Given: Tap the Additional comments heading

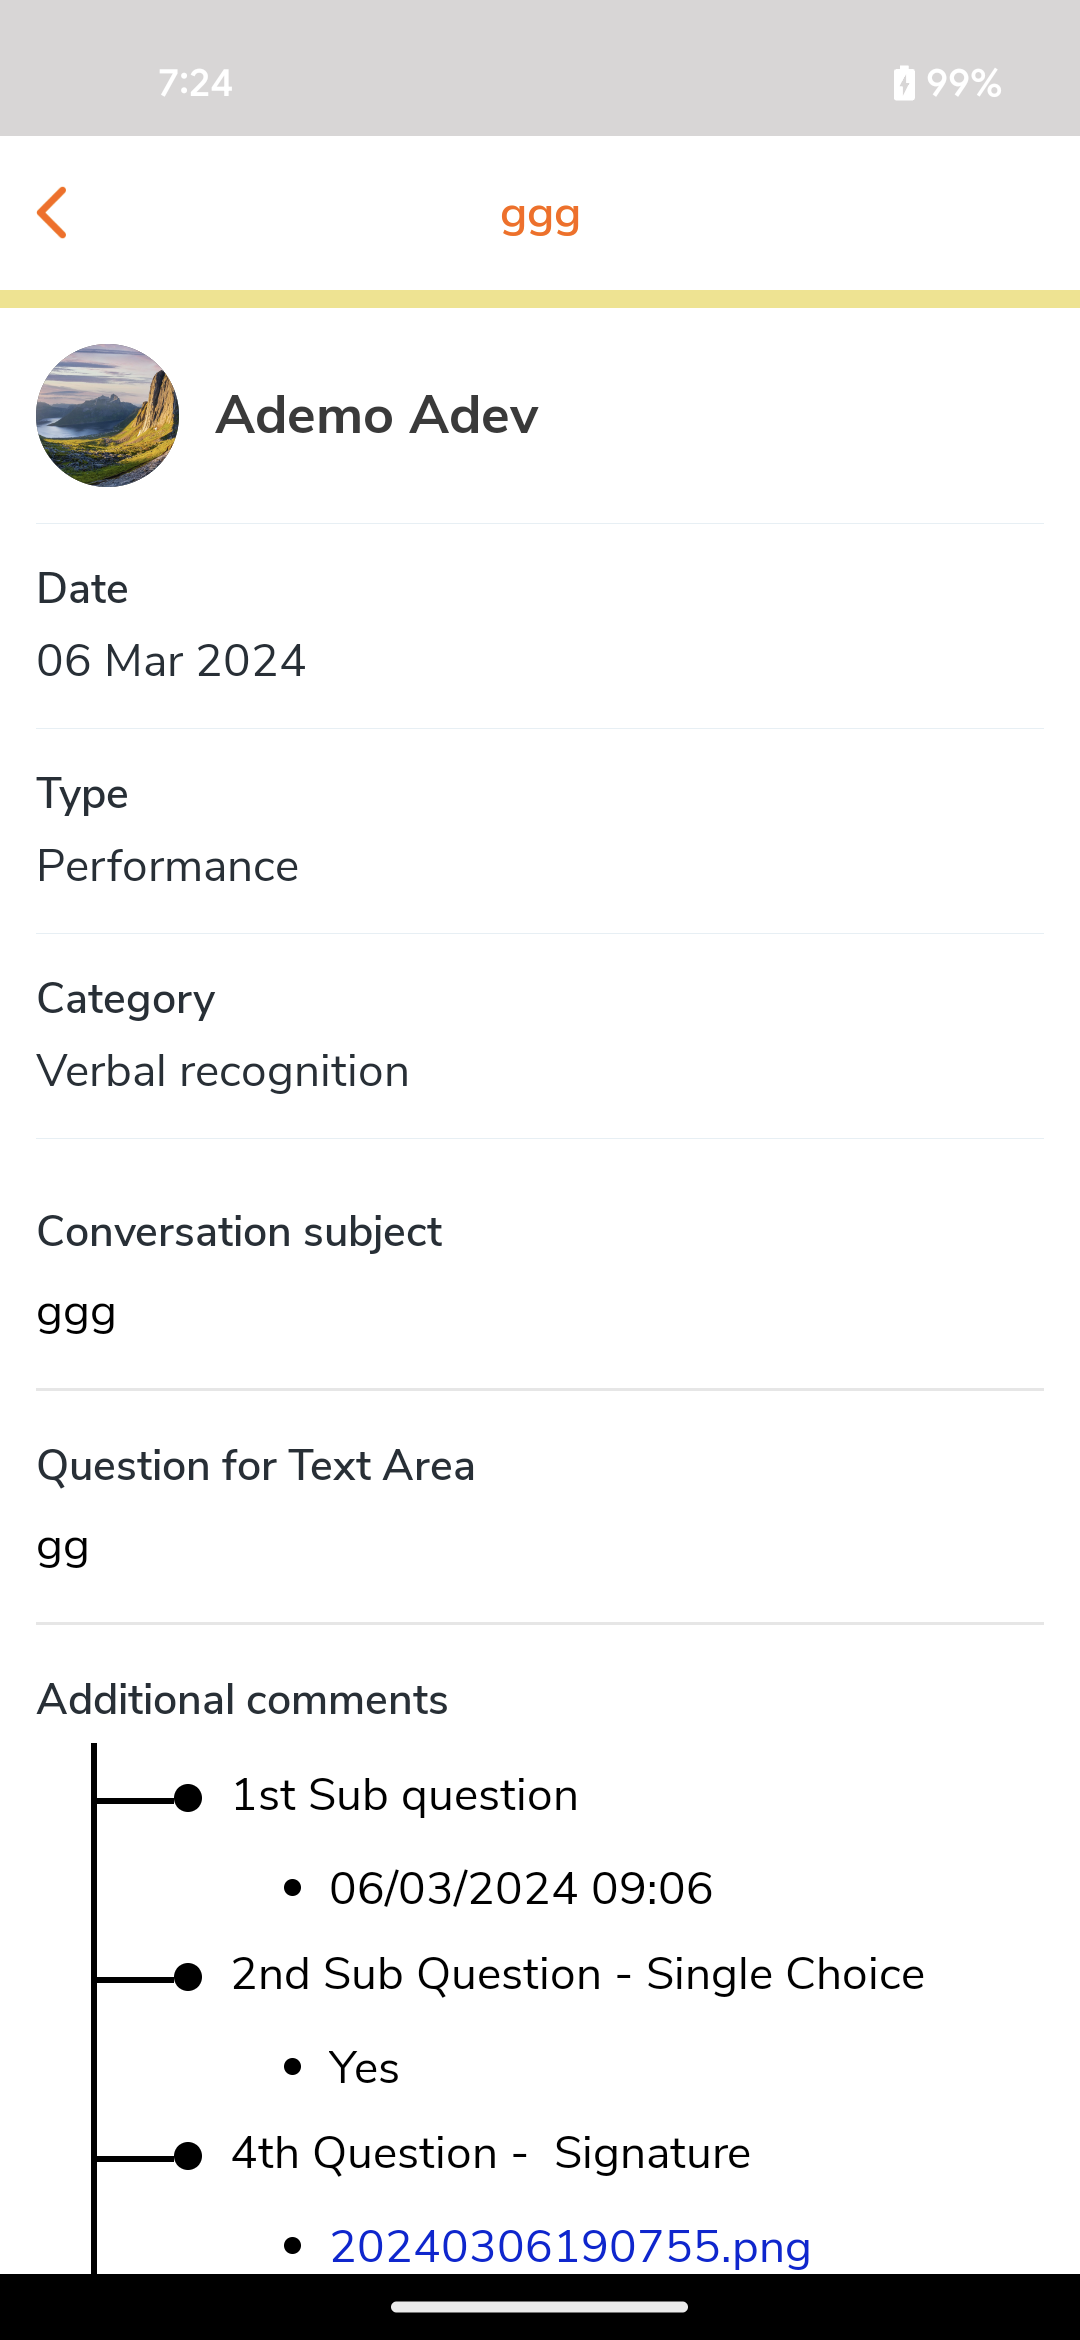Looking at the screenshot, I should coord(242,1700).
